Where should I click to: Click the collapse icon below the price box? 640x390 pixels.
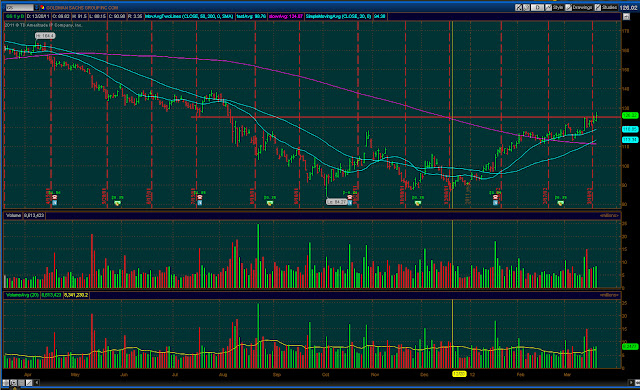tap(626, 16)
